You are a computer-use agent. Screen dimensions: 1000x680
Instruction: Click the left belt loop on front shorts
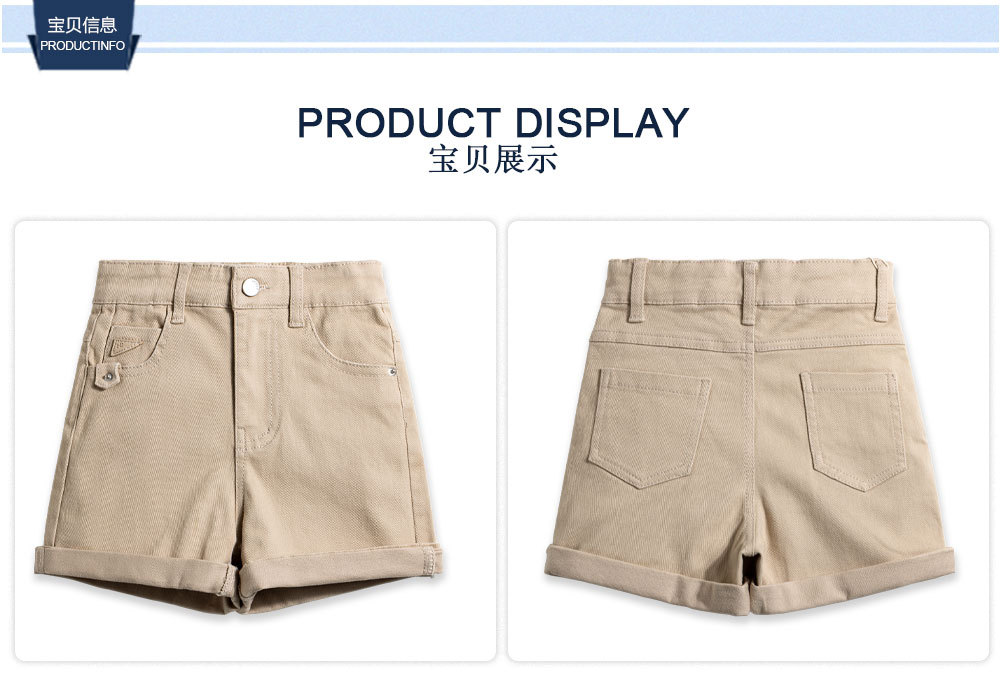click(180, 293)
